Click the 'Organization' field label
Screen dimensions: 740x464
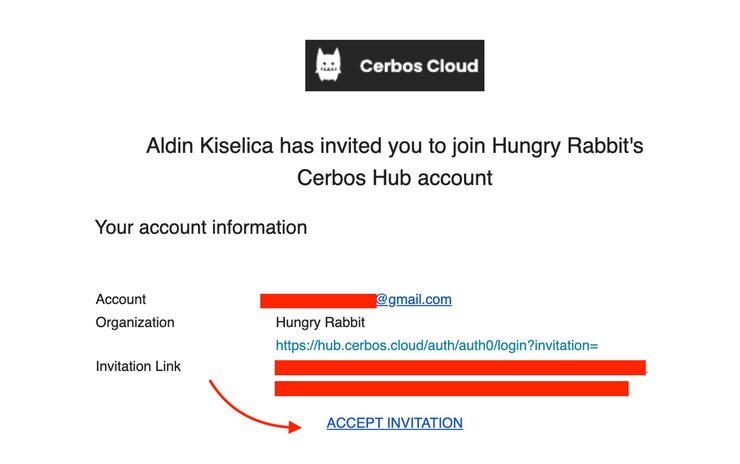pyautogui.click(x=135, y=322)
